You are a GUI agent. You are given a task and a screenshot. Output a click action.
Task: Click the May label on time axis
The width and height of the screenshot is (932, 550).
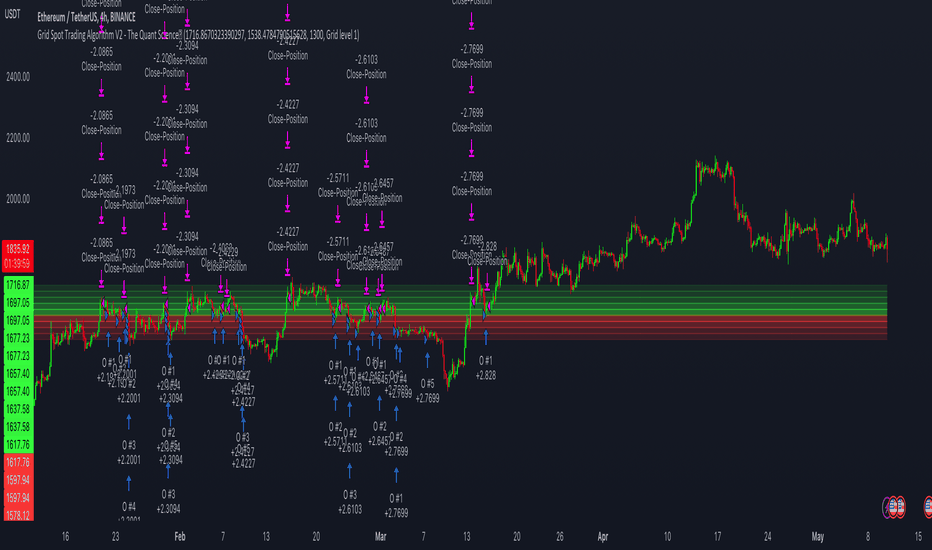click(x=818, y=537)
